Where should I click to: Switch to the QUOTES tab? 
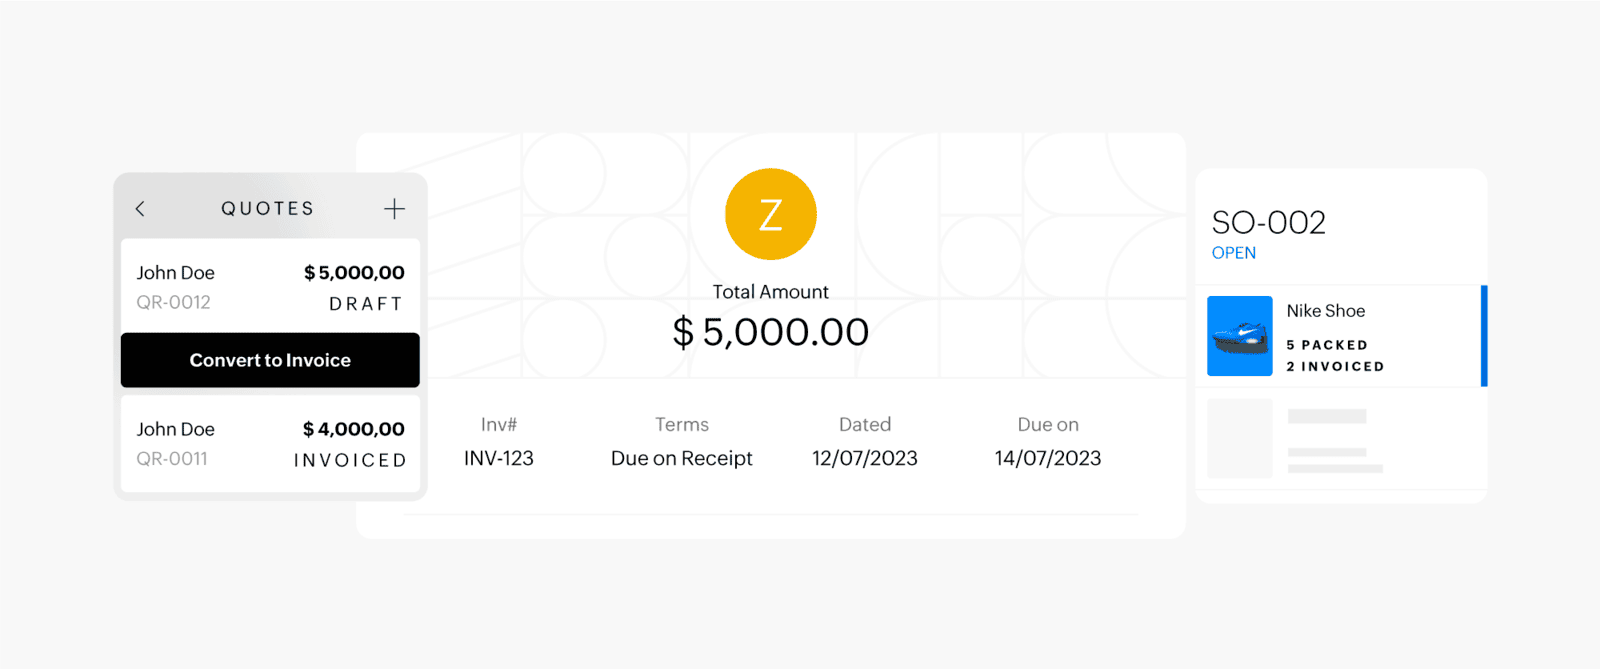[267, 208]
